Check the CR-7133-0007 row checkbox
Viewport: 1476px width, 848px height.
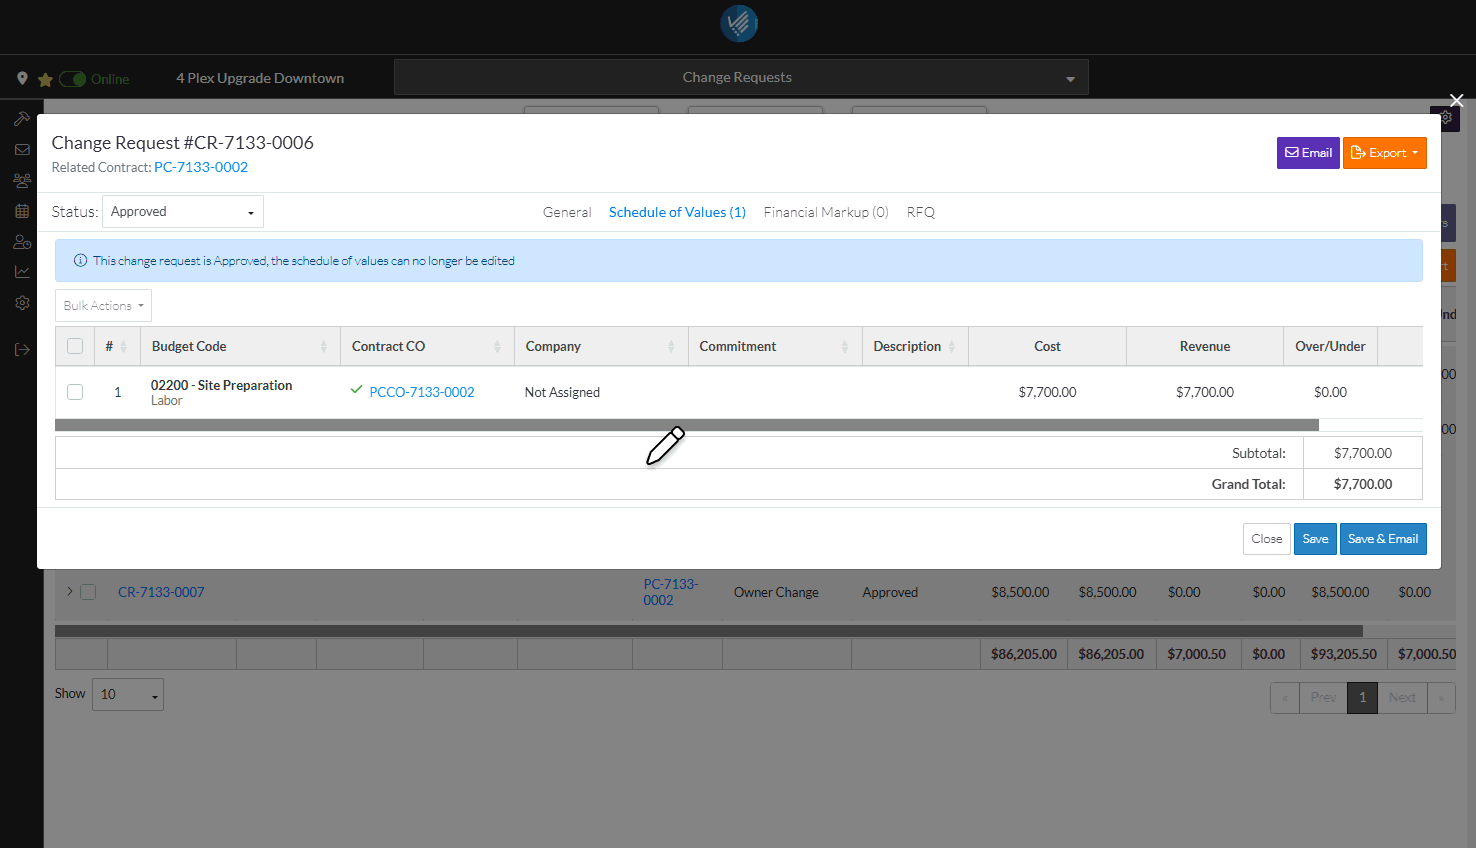(x=88, y=592)
